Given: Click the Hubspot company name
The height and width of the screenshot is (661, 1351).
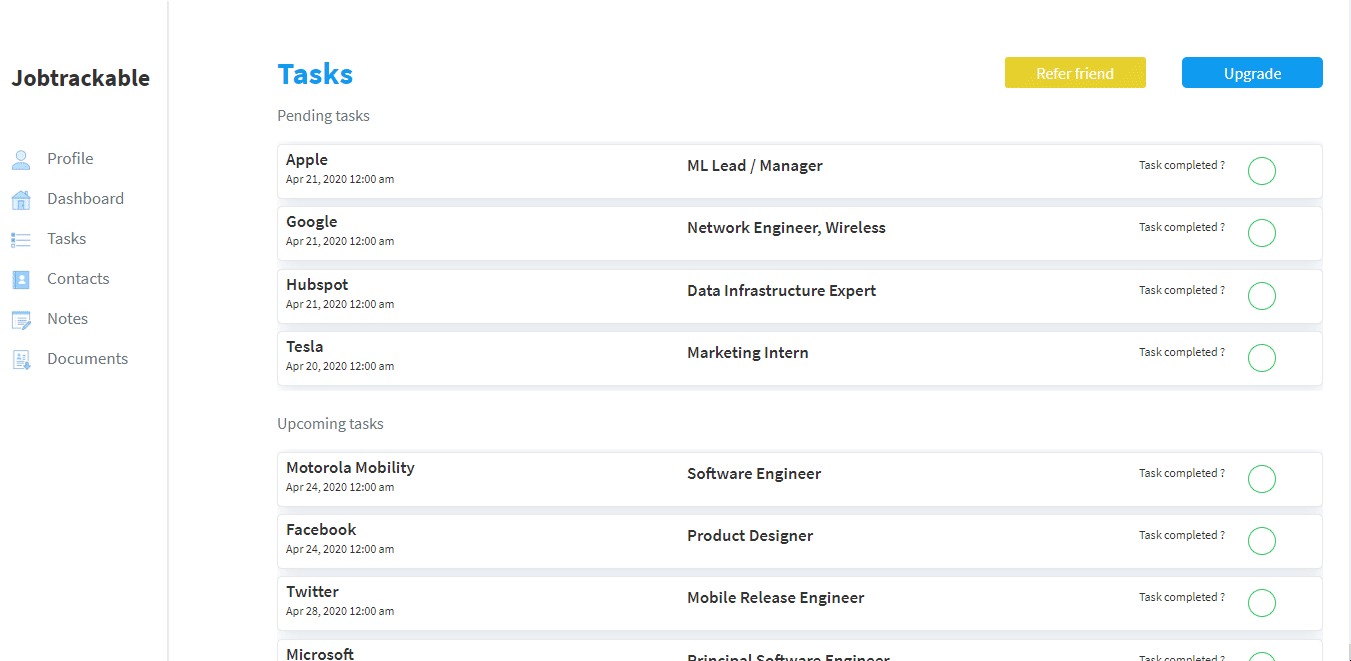Looking at the screenshot, I should click(x=317, y=285).
